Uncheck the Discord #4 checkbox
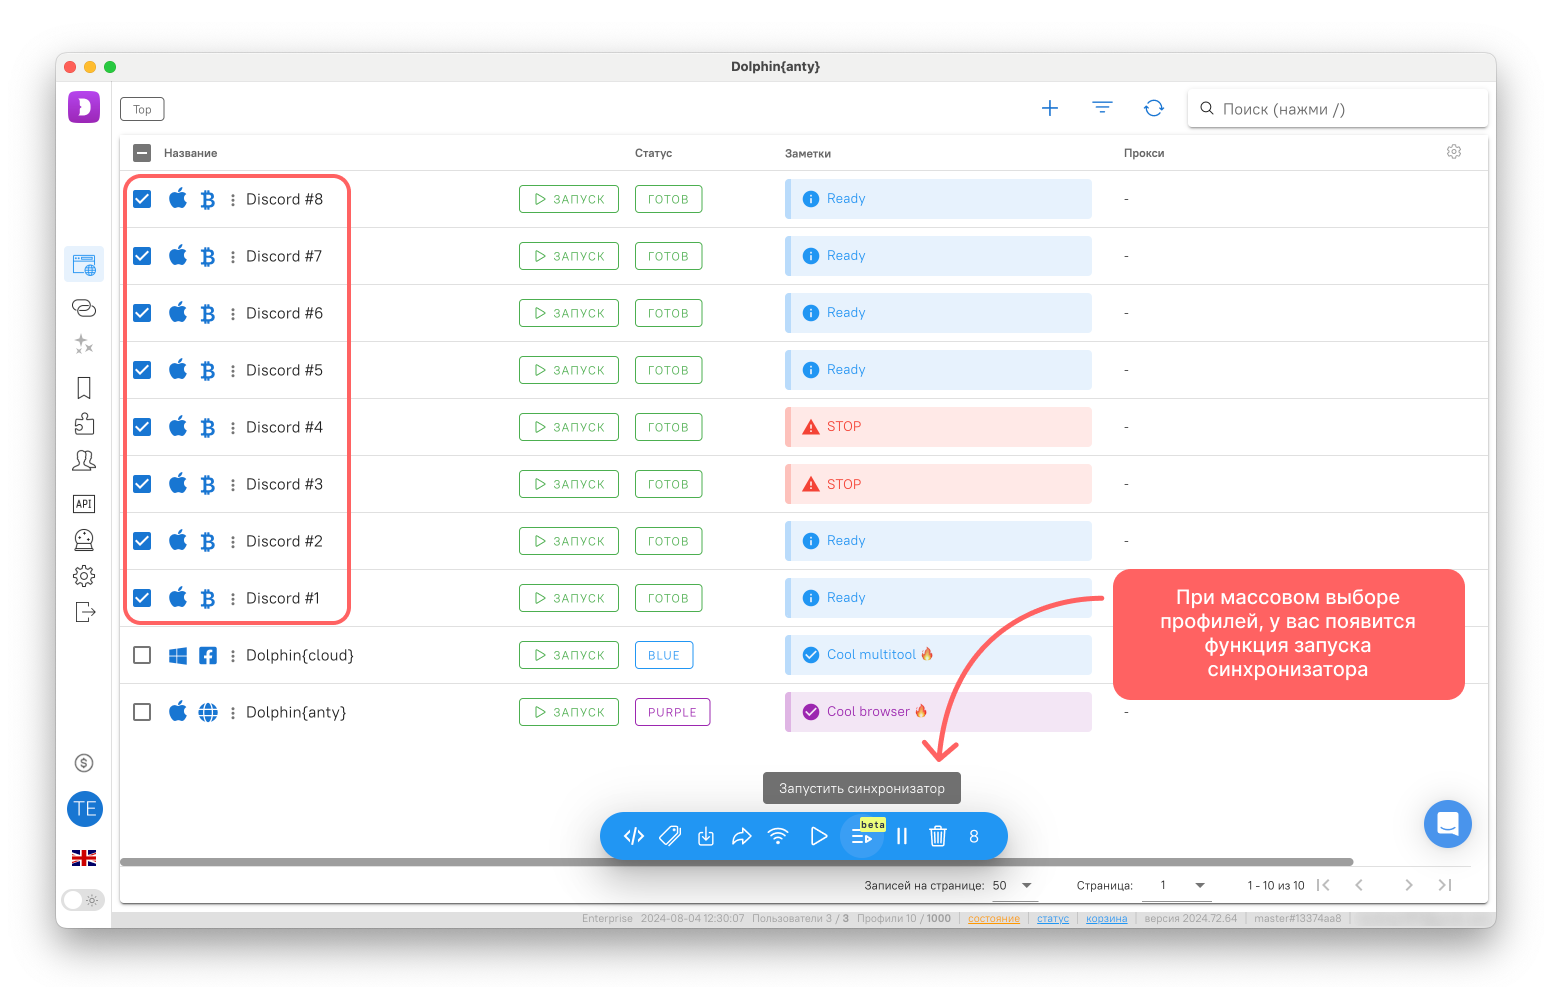1552x987 pixels. point(142,427)
